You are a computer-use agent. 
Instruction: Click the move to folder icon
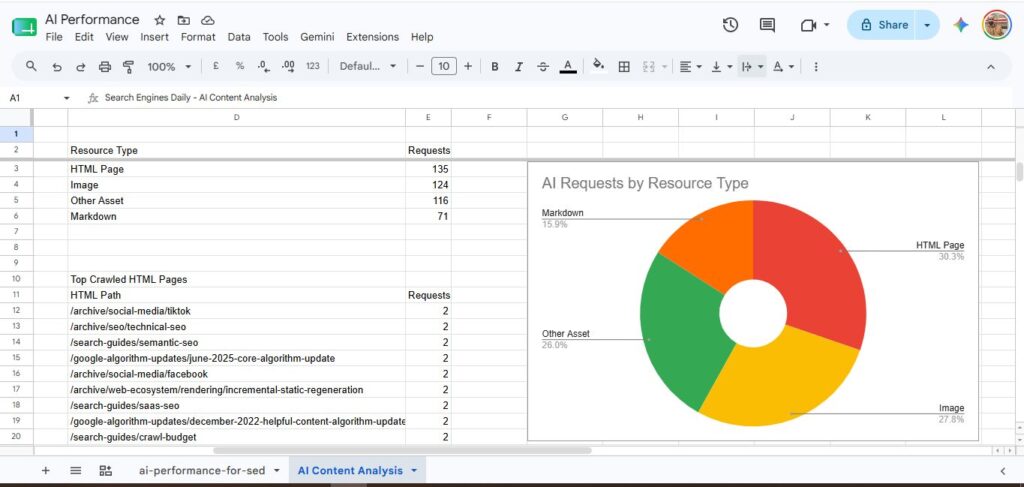click(x=184, y=20)
